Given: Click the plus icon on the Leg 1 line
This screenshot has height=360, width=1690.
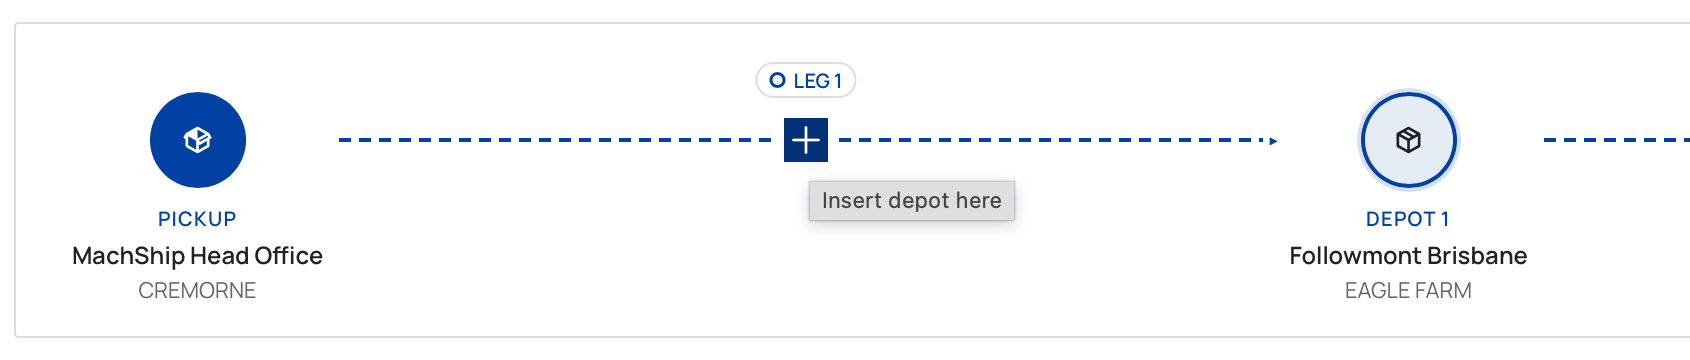Looking at the screenshot, I should coord(806,140).
